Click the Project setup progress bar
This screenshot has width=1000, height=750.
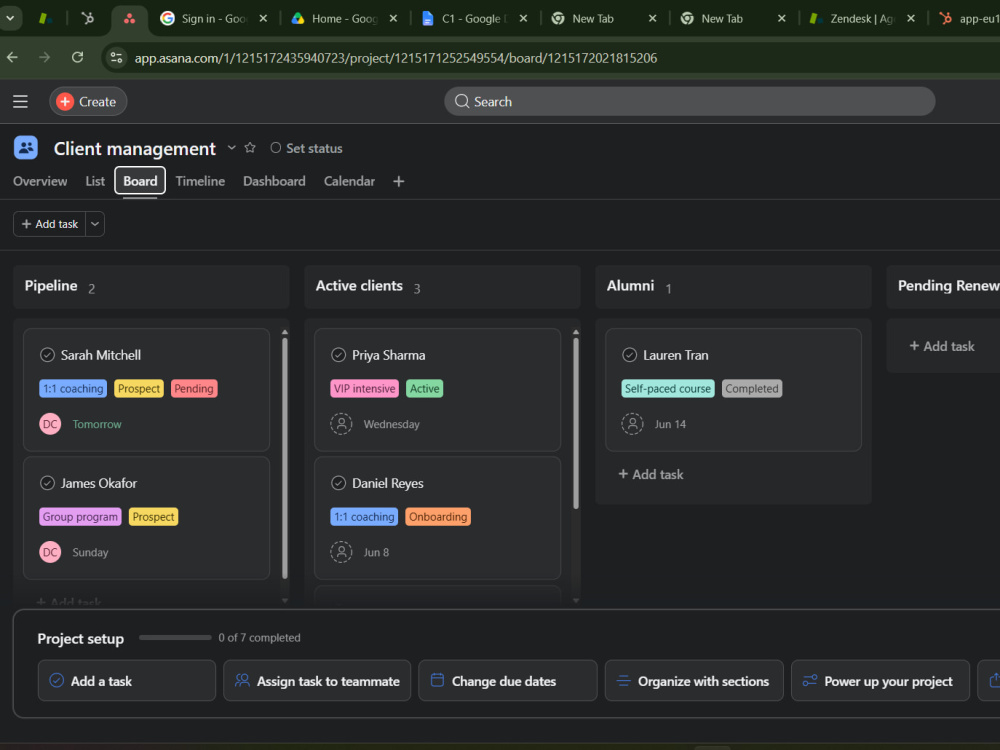coord(175,638)
